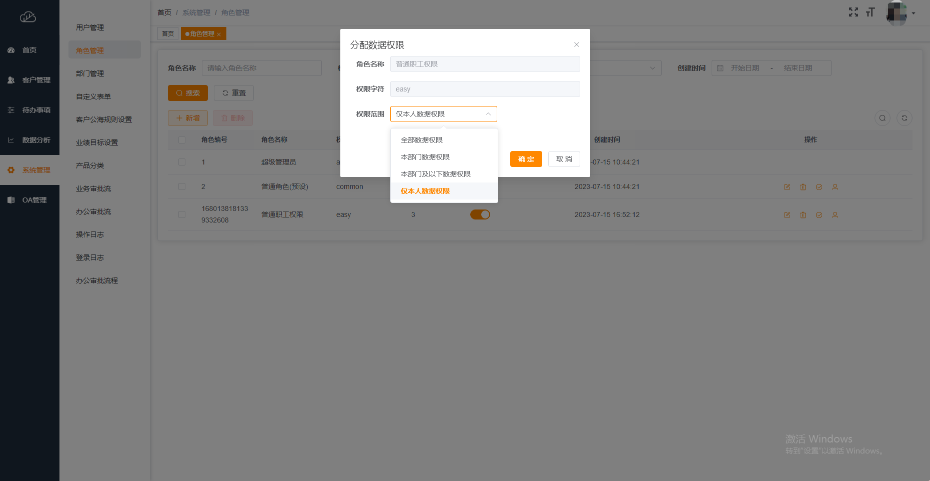Click the data permission icon in 普通职工权限 row
Image resolution: width=930 pixels, height=481 pixels.
(x=819, y=214)
